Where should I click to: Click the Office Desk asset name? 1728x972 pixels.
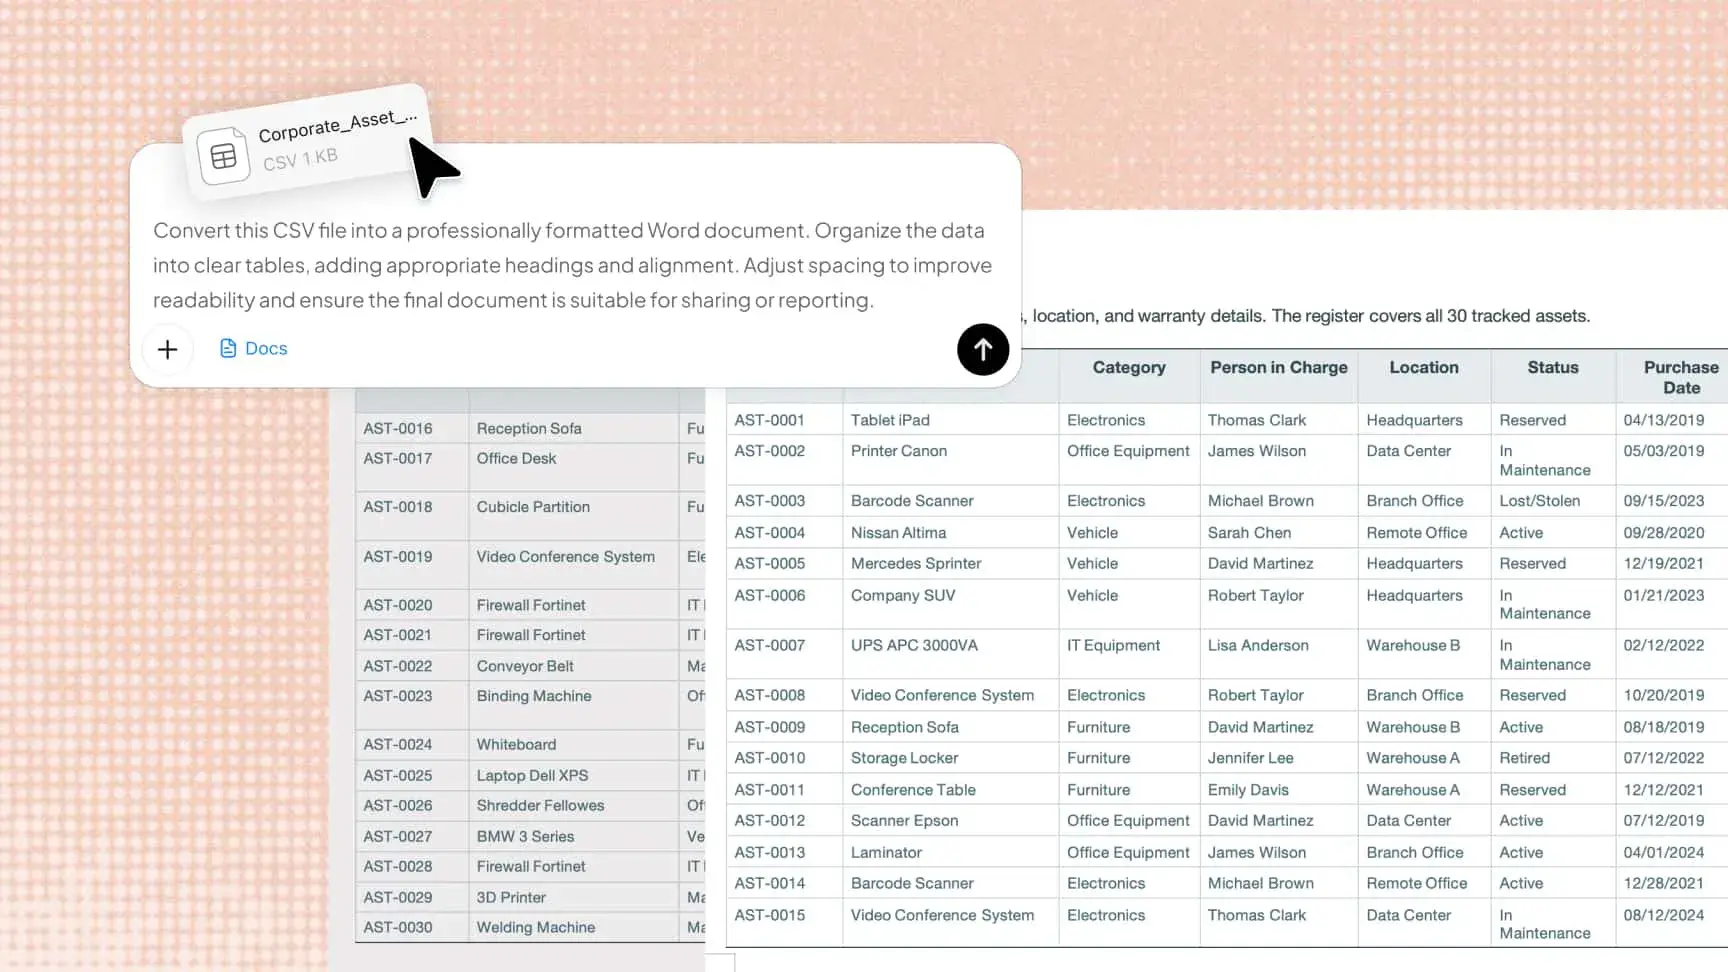(x=516, y=459)
